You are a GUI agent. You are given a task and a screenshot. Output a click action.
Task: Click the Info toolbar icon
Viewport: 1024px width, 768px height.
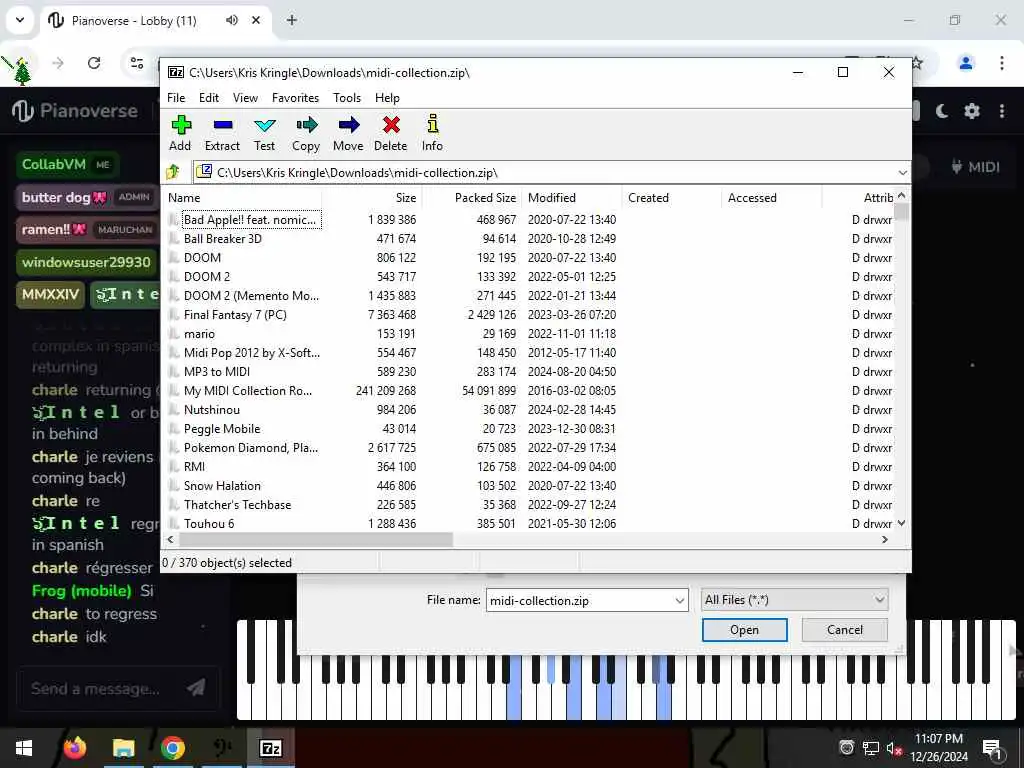[432, 133]
